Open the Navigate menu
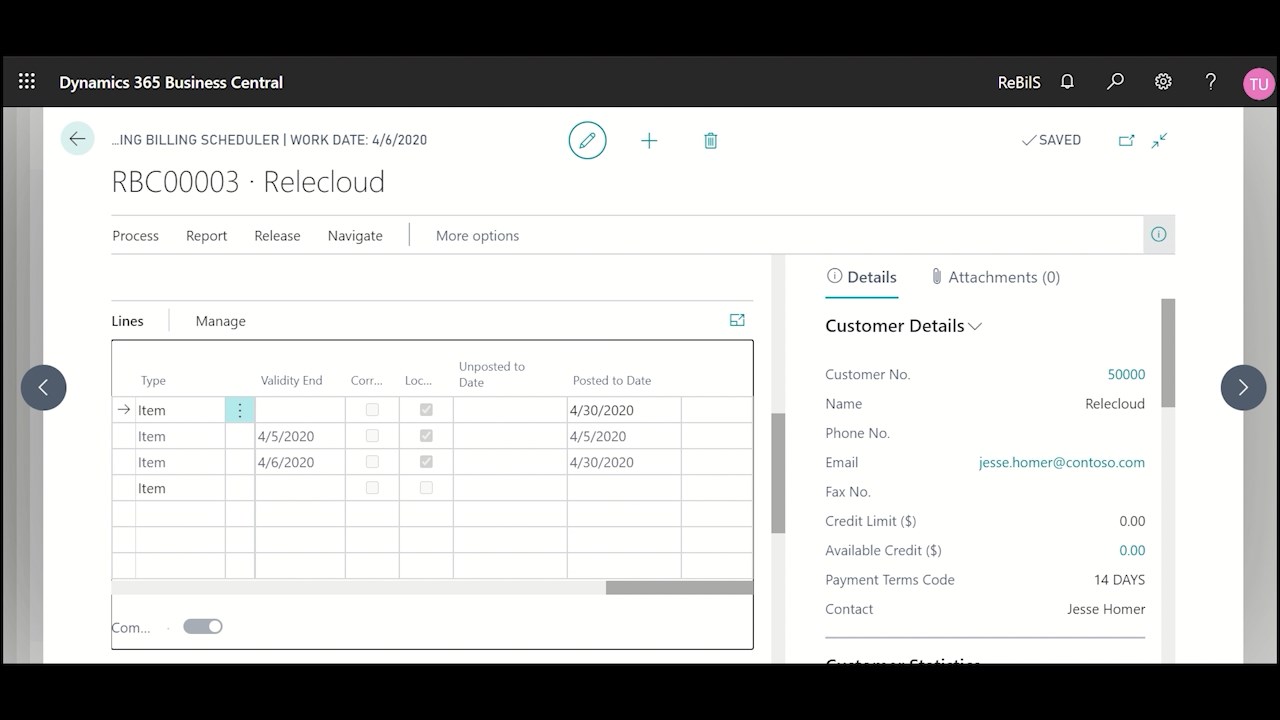This screenshot has width=1280, height=720. point(355,236)
